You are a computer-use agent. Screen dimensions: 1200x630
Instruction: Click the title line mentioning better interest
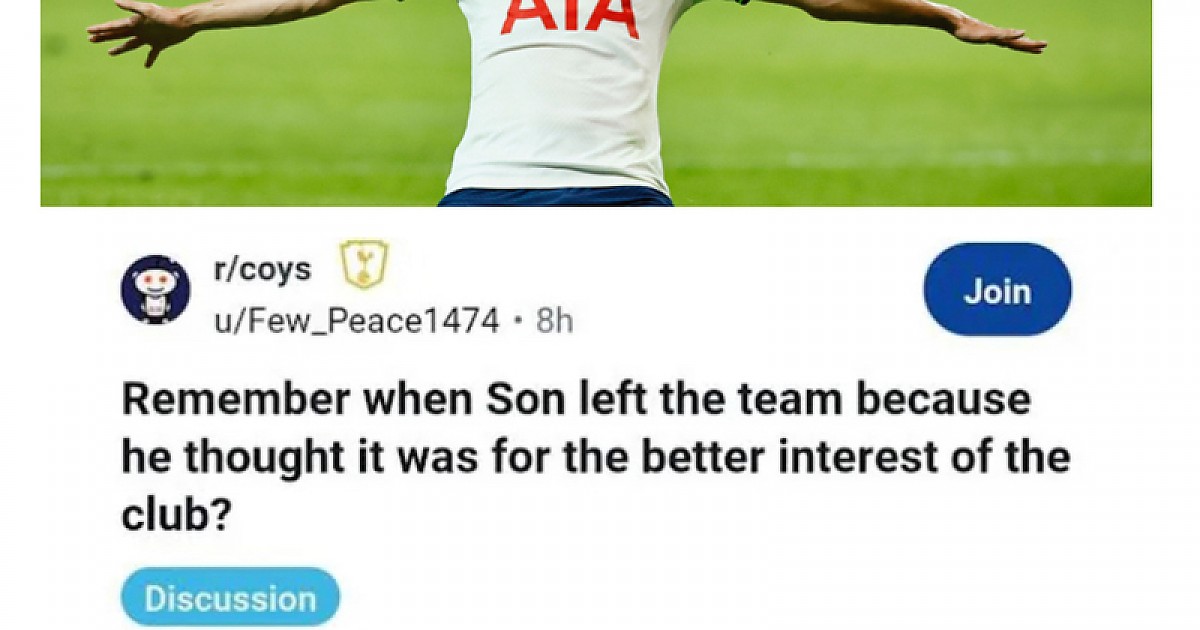(596, 458)
